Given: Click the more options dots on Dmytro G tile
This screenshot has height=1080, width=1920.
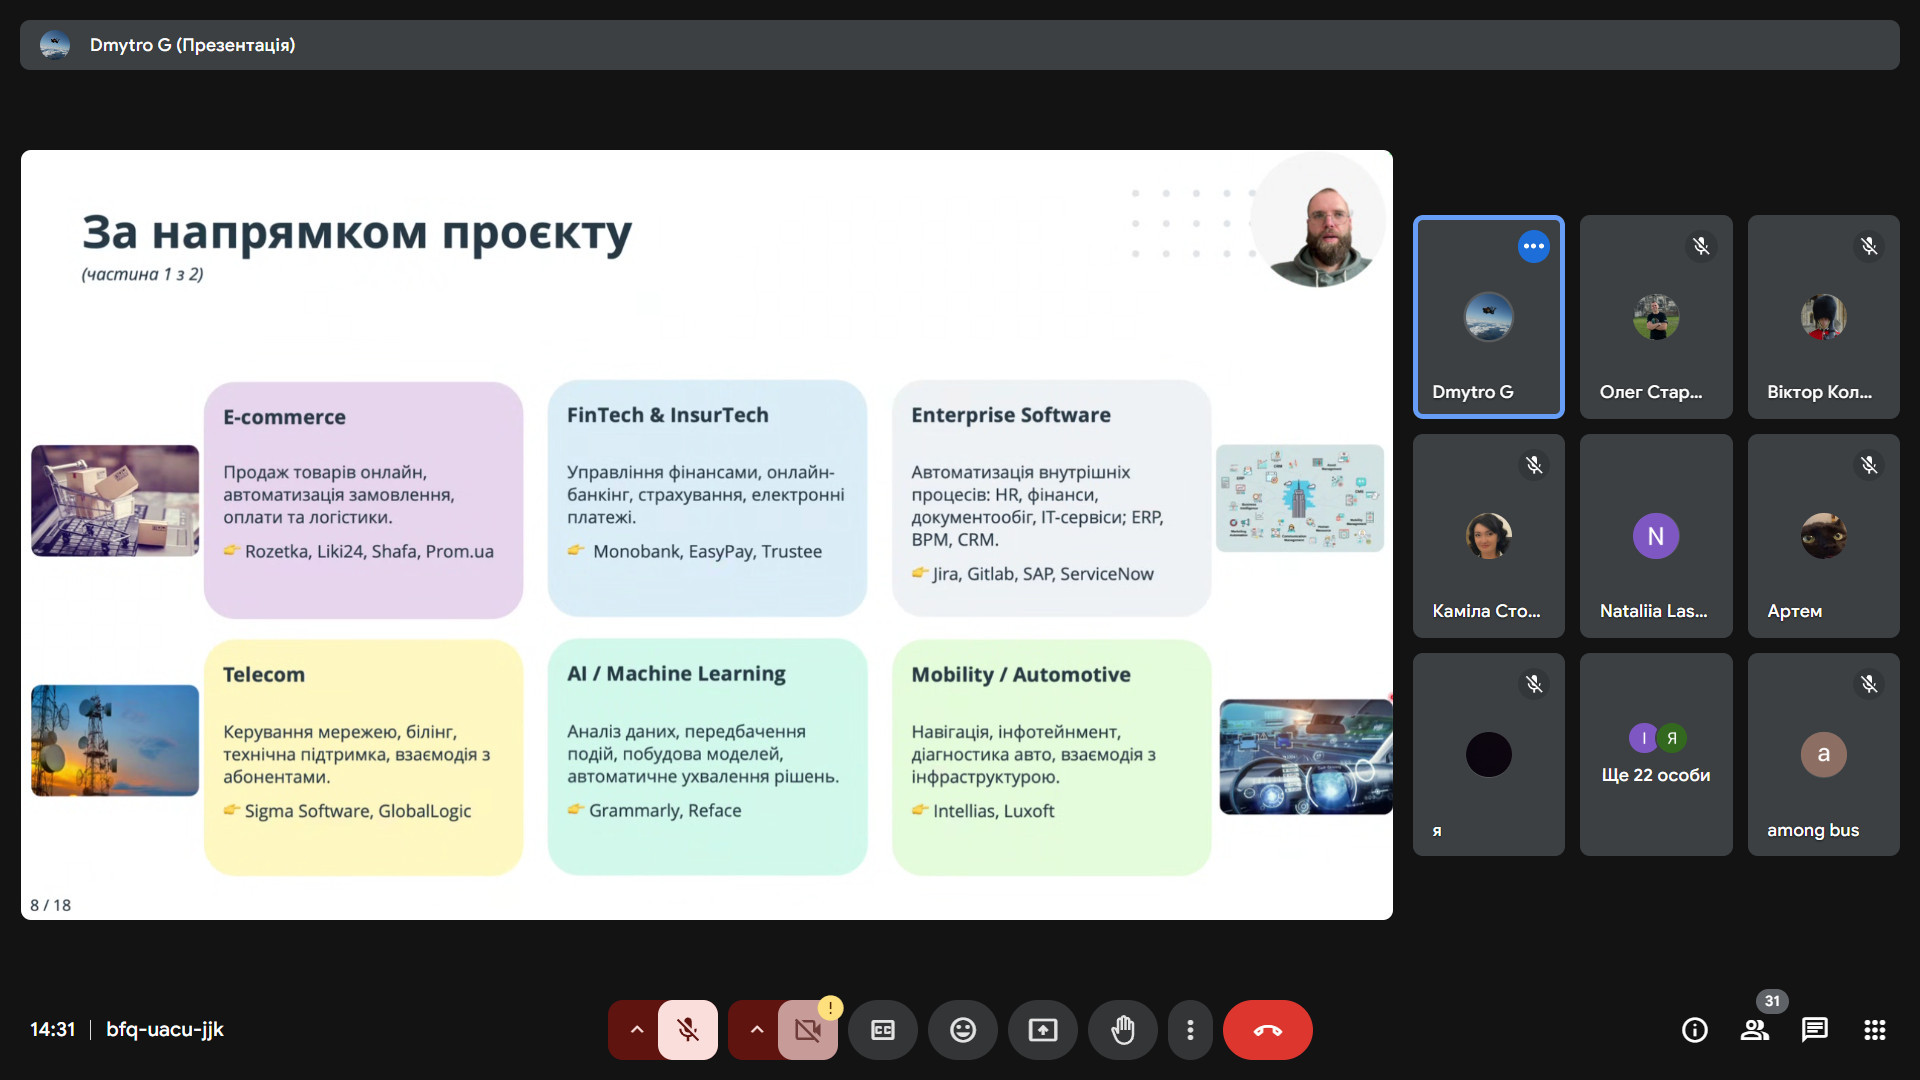Looking at the screenshot, I should 1534,246.
